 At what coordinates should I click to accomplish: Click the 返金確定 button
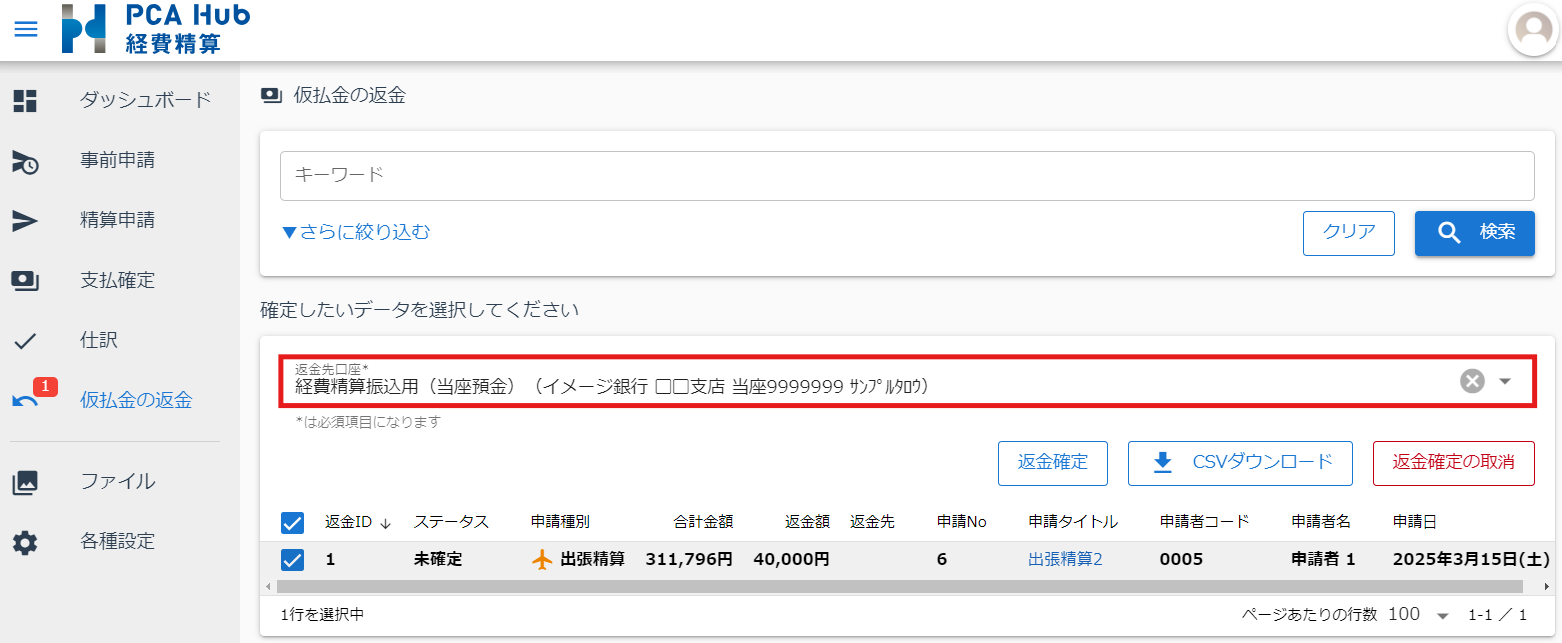1052,462
